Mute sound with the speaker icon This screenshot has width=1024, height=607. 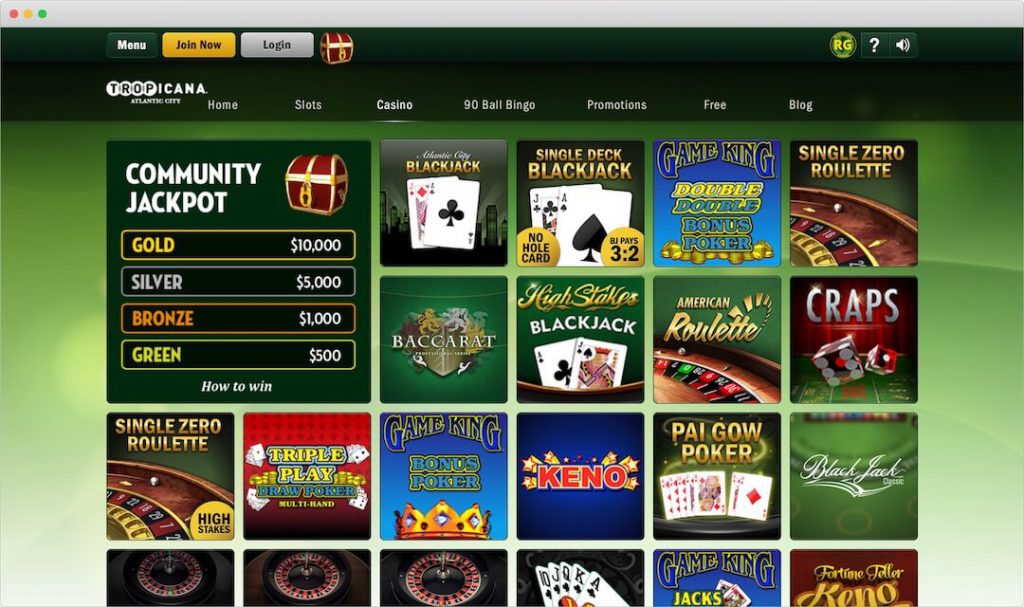coord(903,45)
